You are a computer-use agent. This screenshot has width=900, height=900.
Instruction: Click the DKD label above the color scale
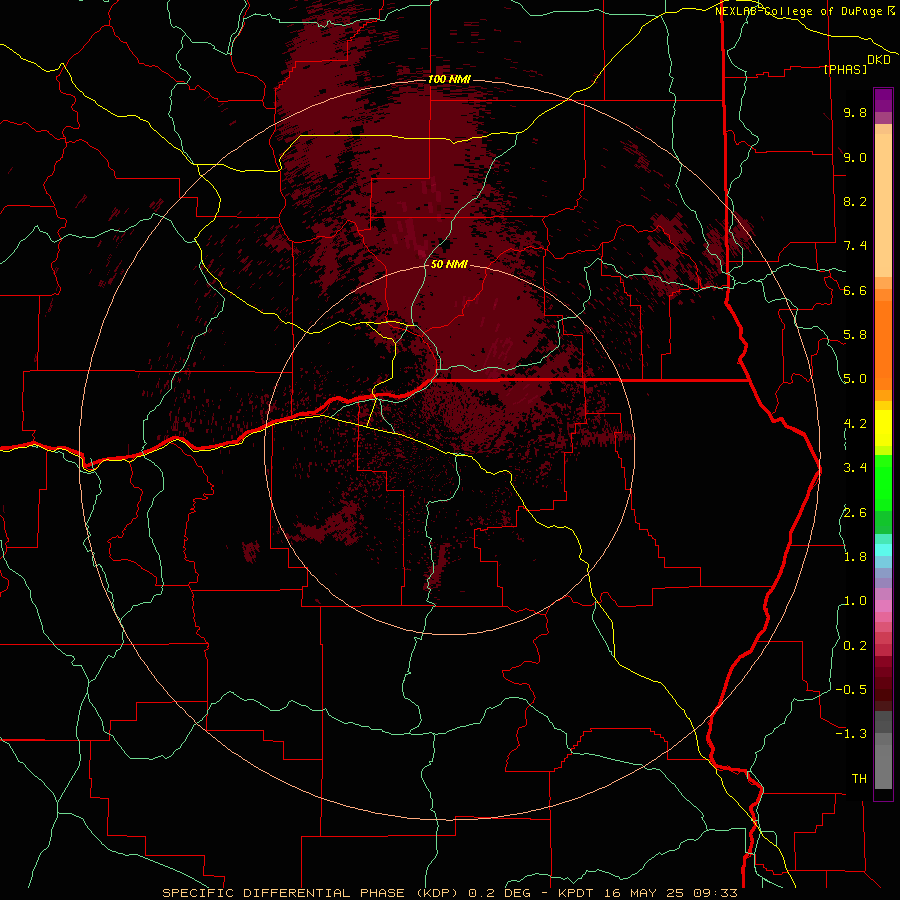pos(878,60)
